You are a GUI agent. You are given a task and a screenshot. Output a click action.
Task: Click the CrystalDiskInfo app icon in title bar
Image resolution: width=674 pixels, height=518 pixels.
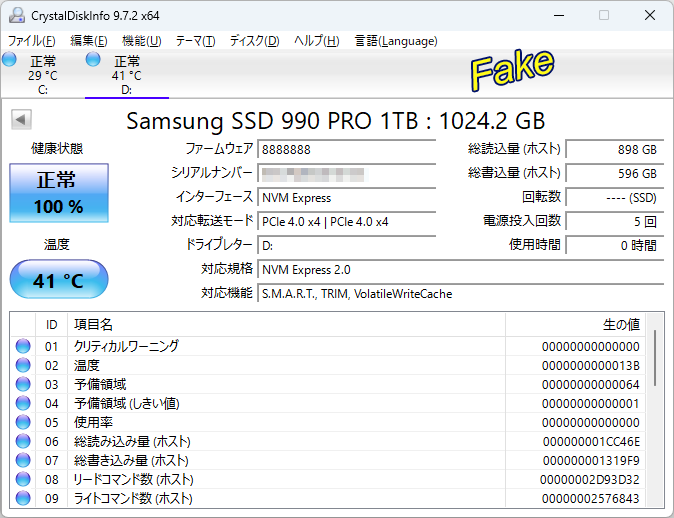(x=17, y=16)
